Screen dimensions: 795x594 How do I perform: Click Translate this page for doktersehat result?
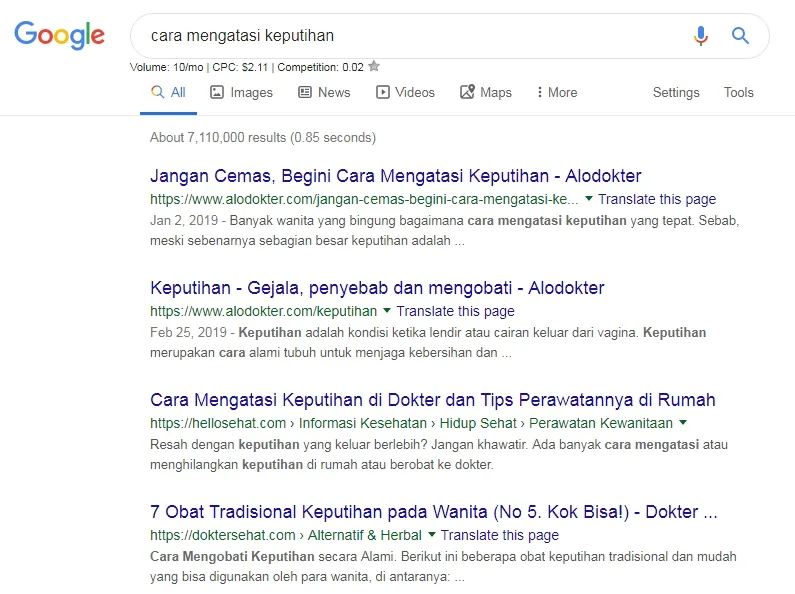click(499, 535)
